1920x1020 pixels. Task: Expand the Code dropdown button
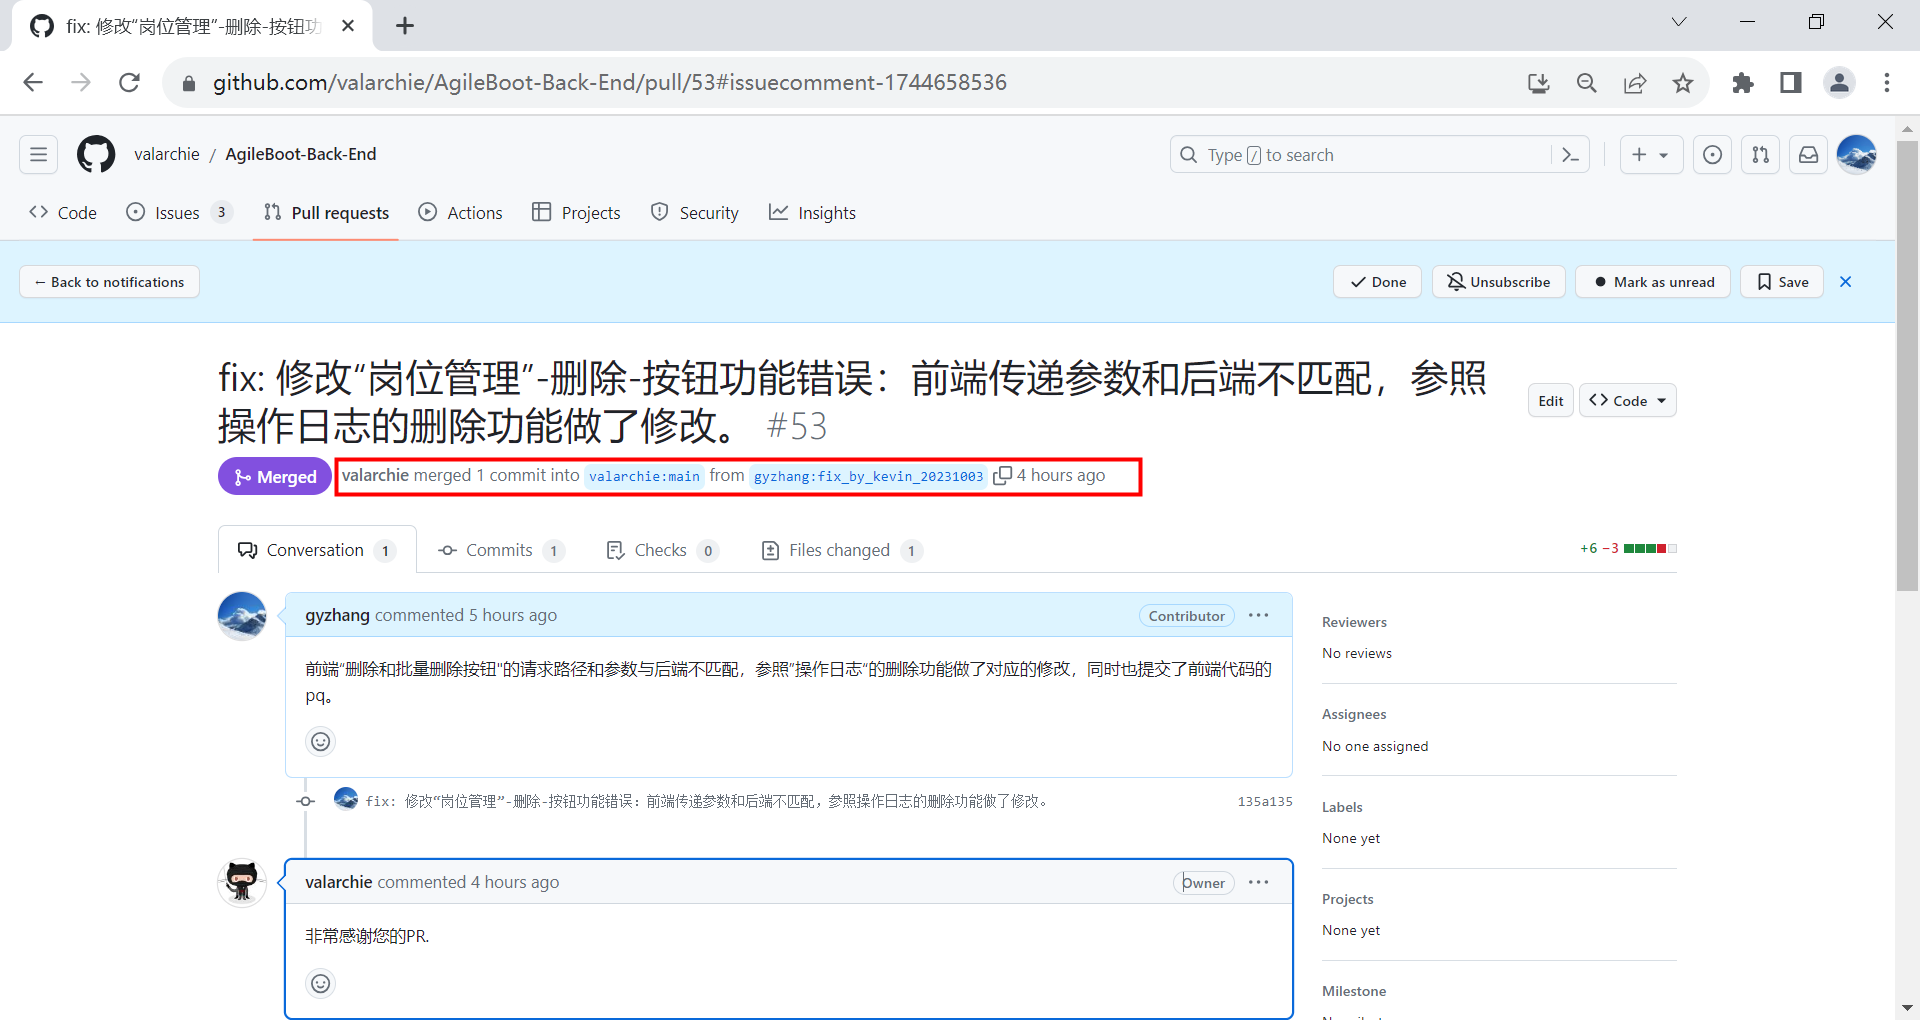pos(1628,401)
